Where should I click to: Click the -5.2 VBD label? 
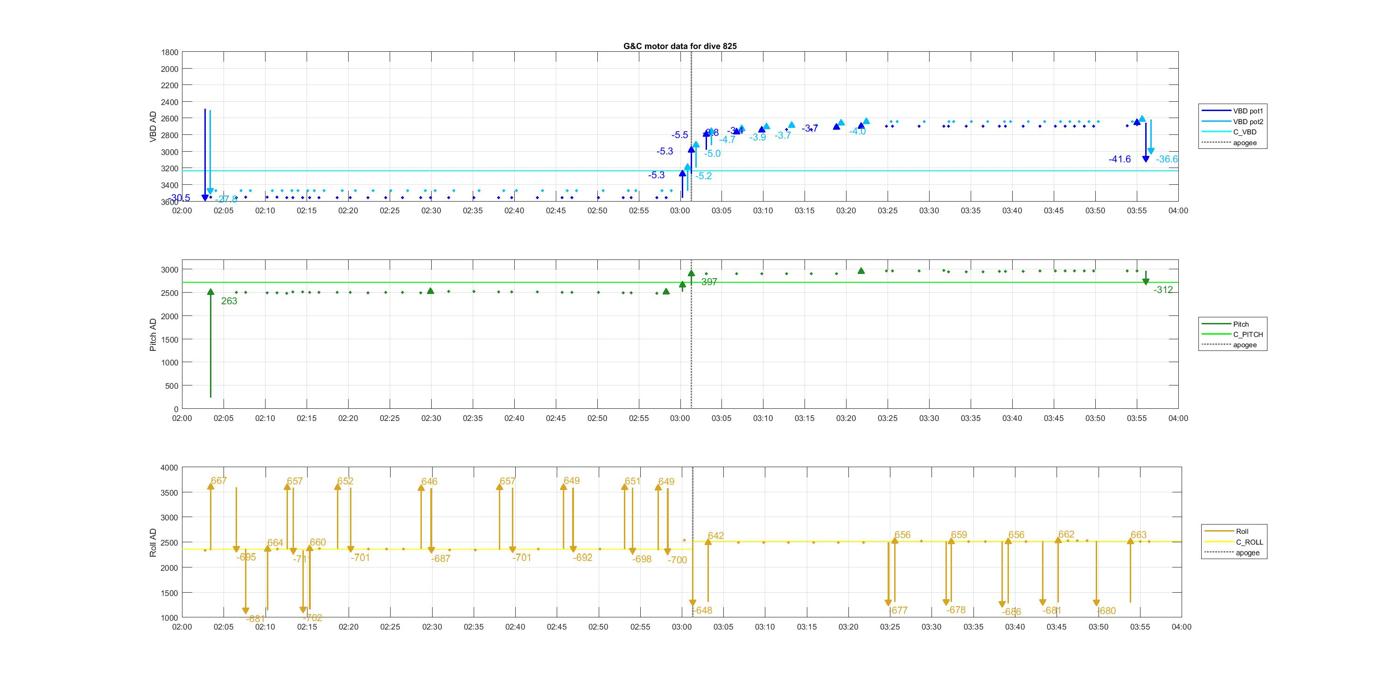[x=703, y=176]
